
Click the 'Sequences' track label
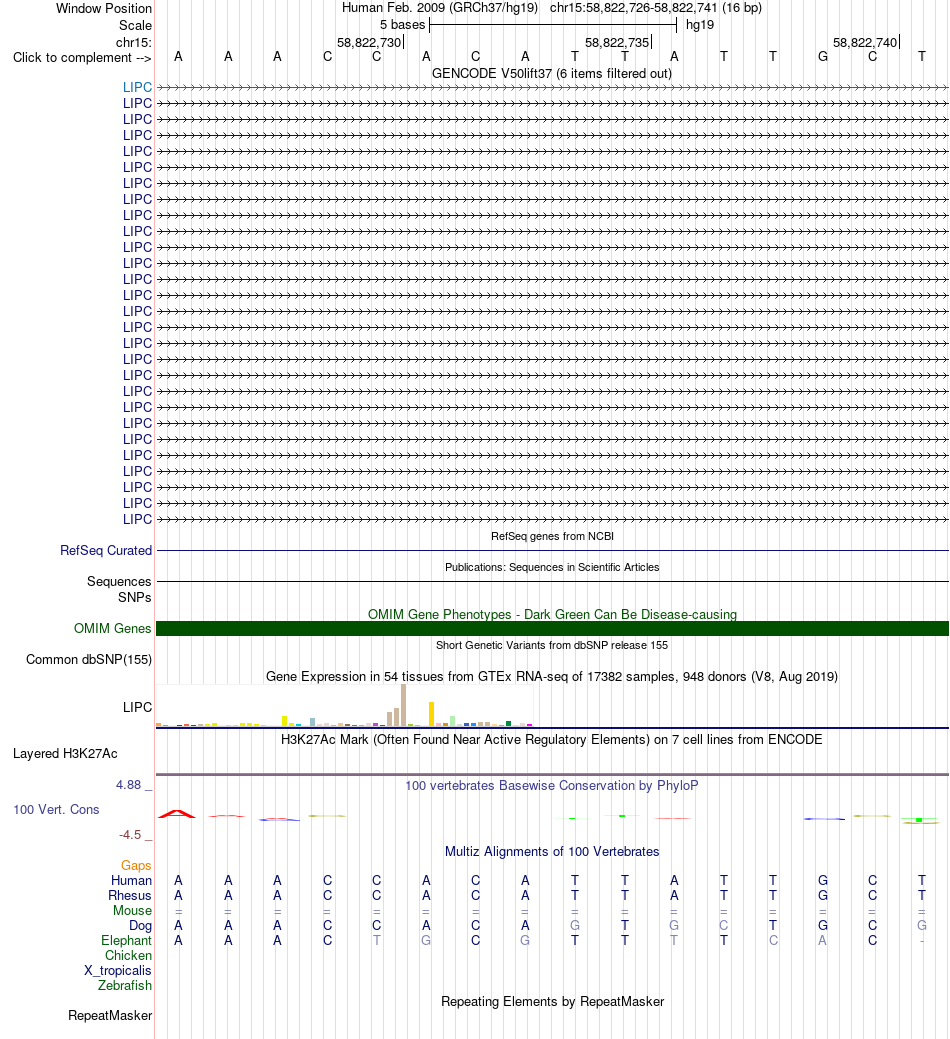(119, 581)
